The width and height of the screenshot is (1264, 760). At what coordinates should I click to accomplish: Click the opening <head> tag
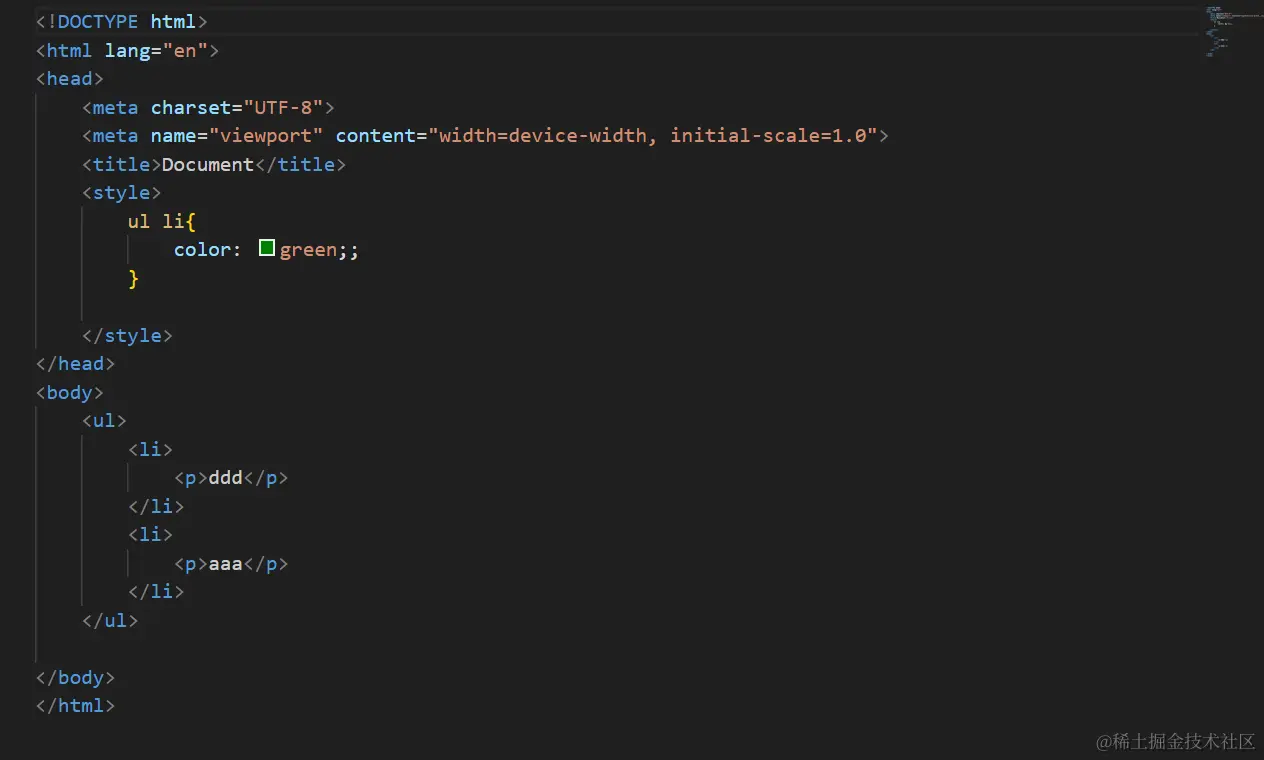coord(69,78)
